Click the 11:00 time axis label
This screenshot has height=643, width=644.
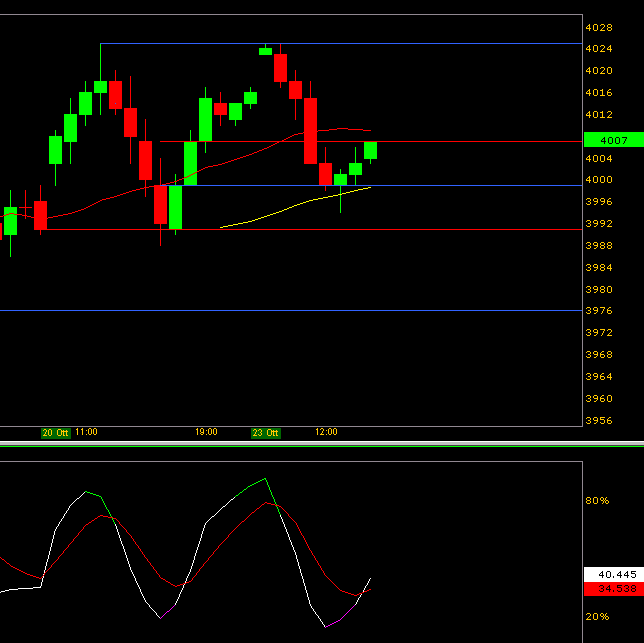(86, 432)
